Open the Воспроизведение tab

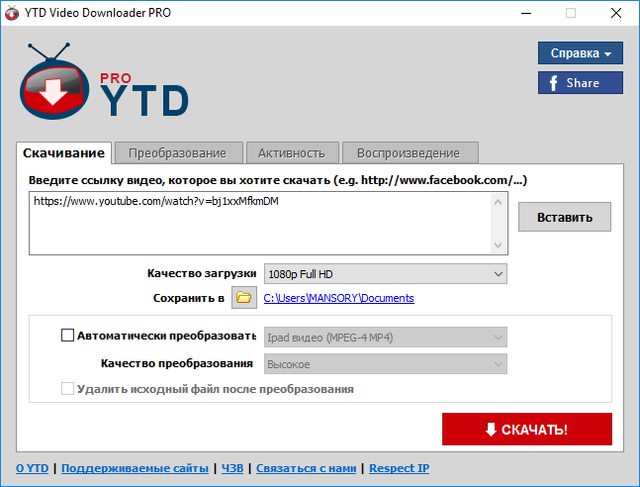[410, 153]
